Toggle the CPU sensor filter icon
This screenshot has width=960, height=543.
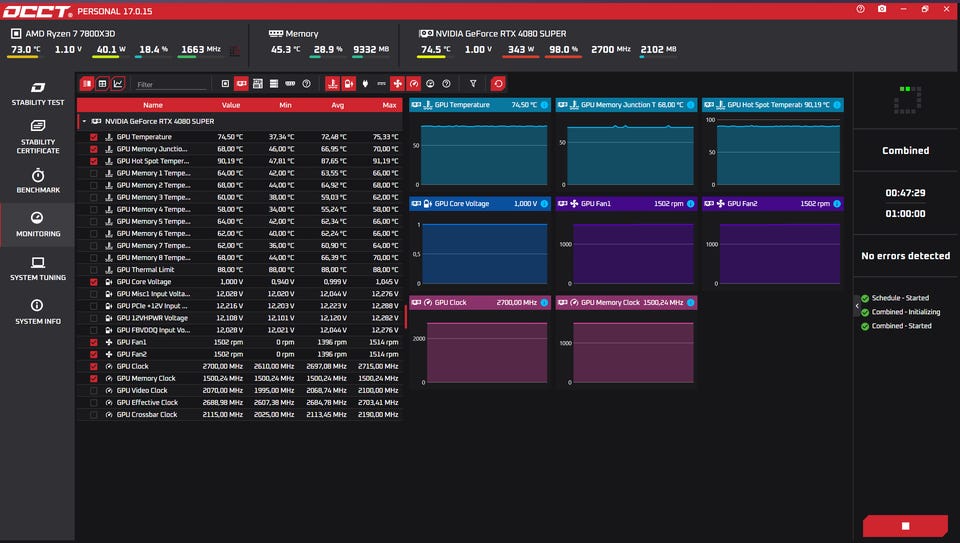pyautogui.click(x=225, y=84)
